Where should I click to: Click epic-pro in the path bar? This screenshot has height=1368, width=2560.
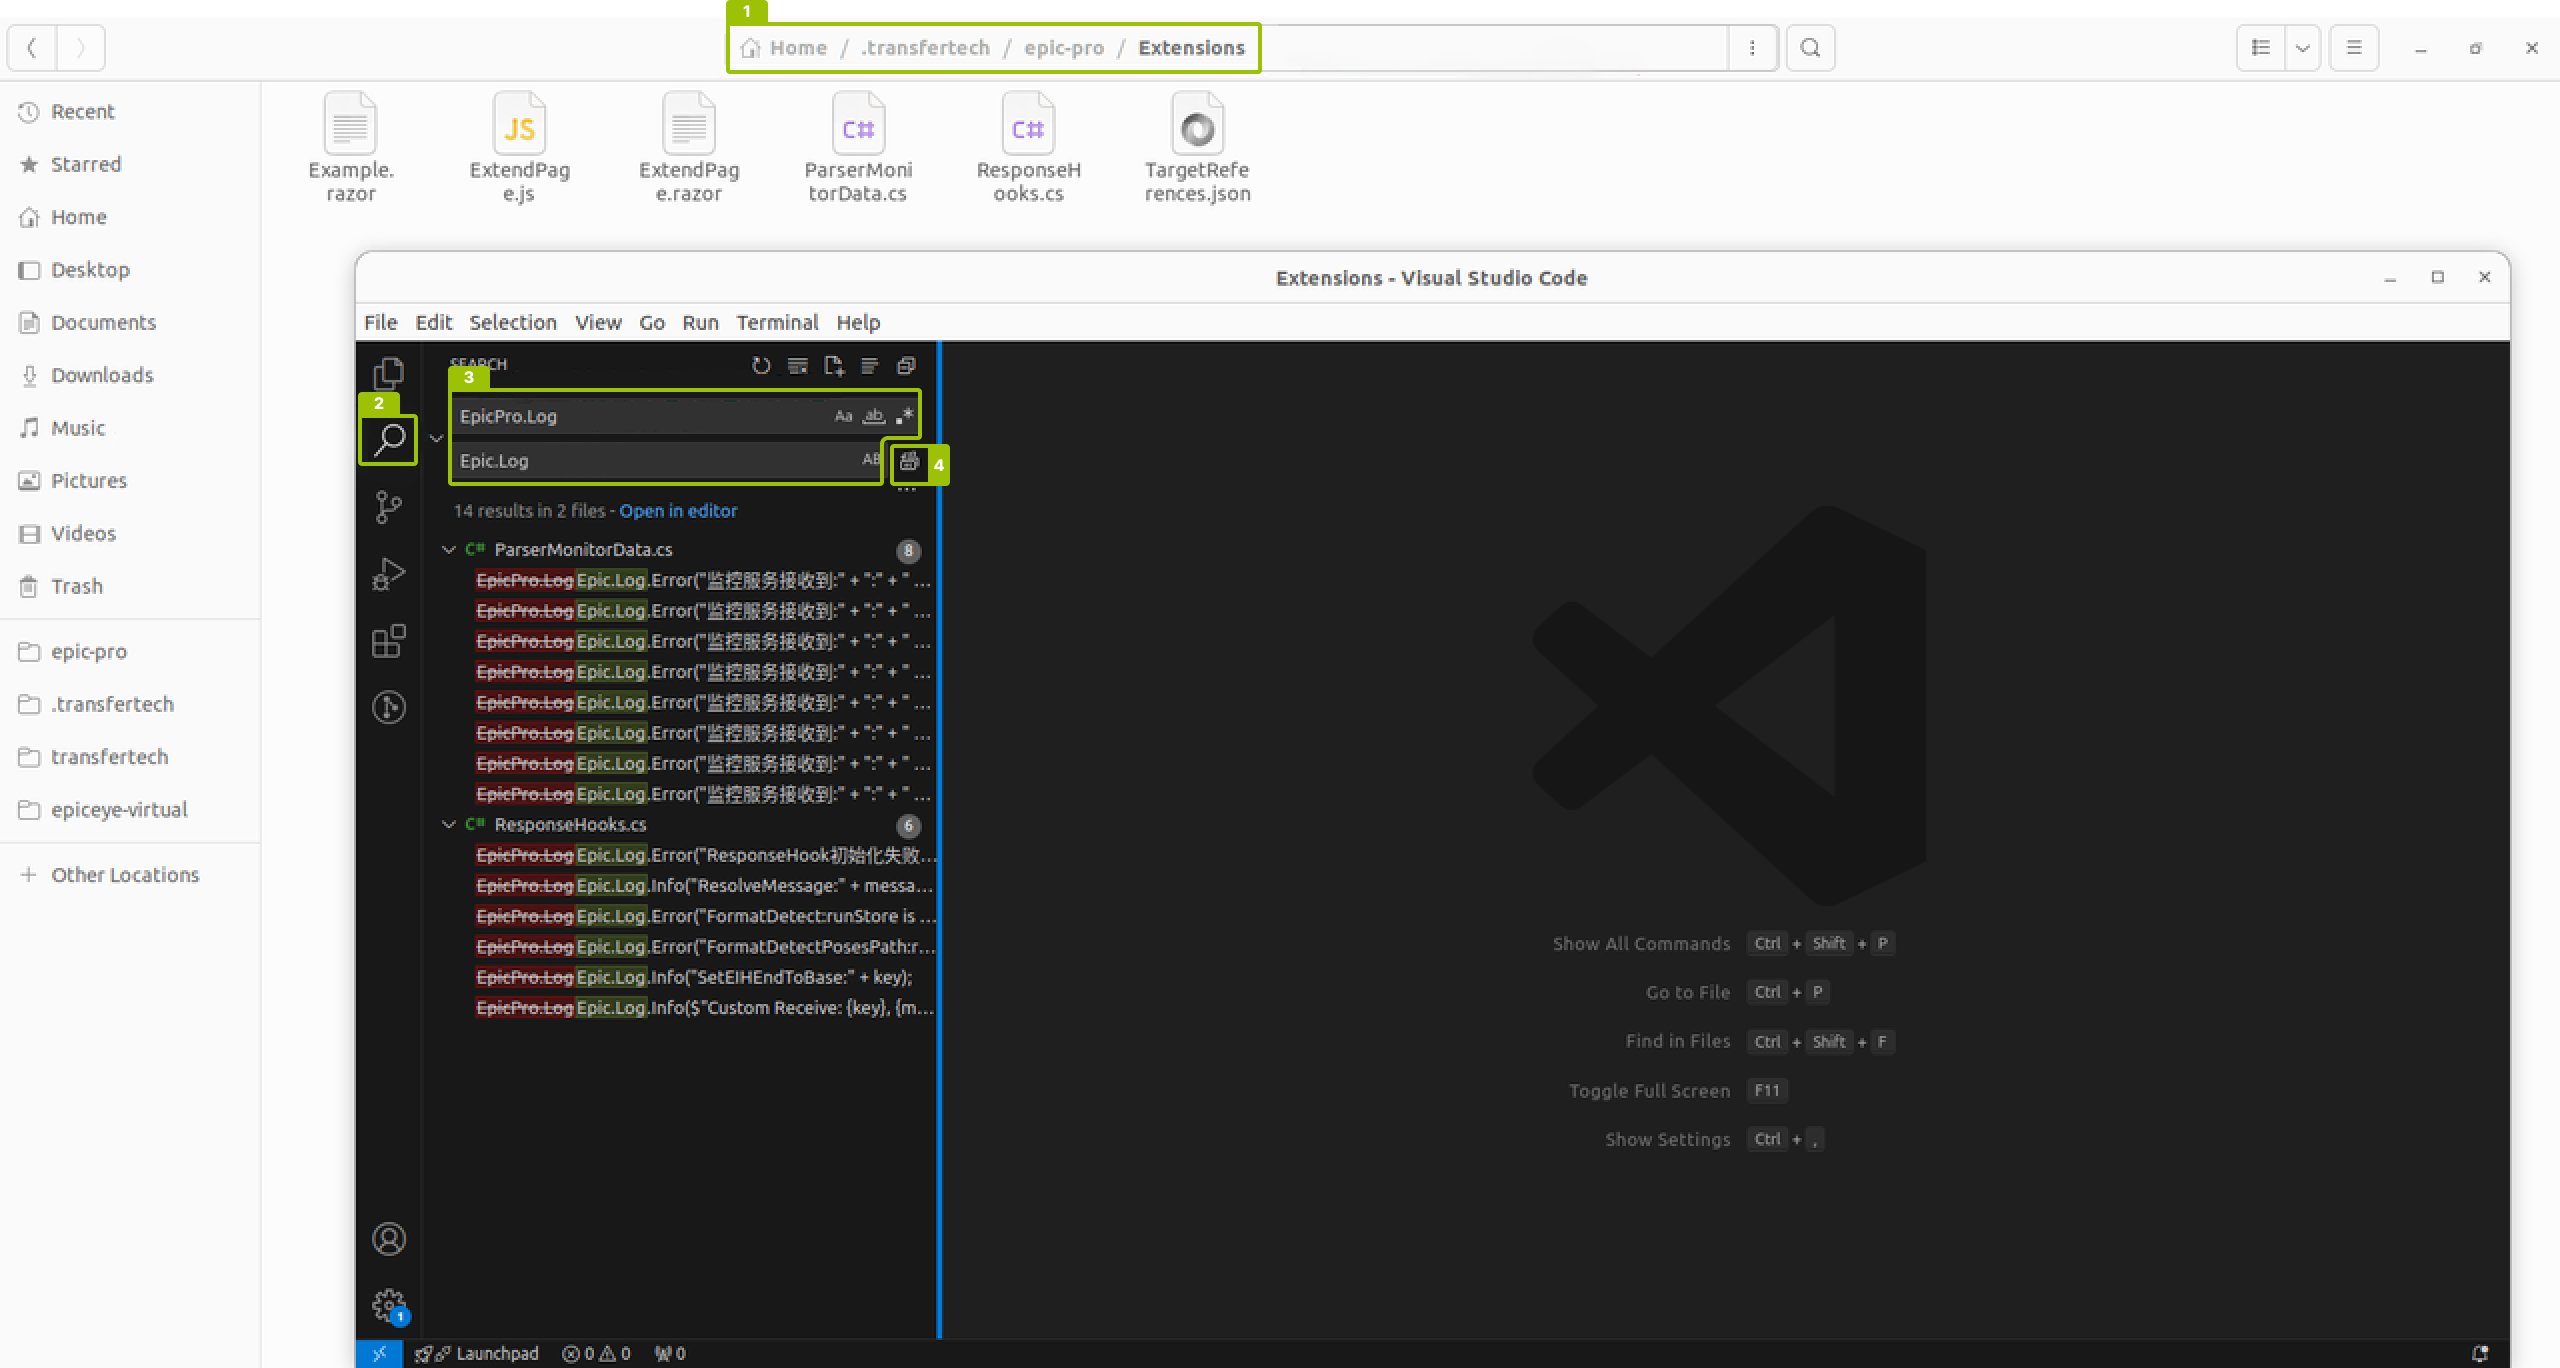[x=1064, y=47]
